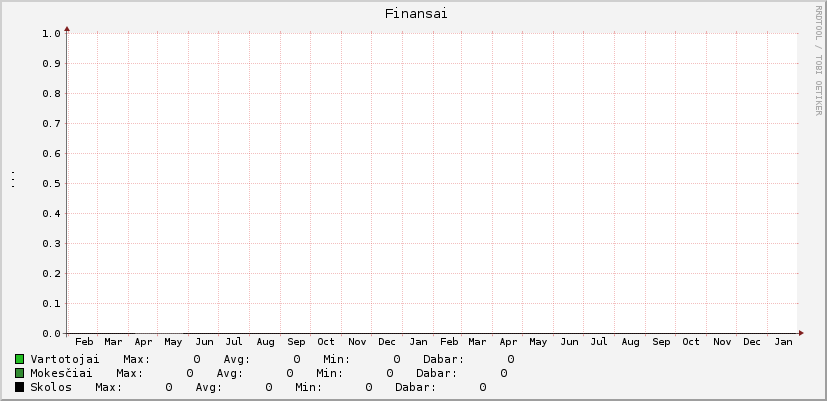Click the Dec label on the far right
The height and width of the screenshot is (401, 827).
point(752,342)
